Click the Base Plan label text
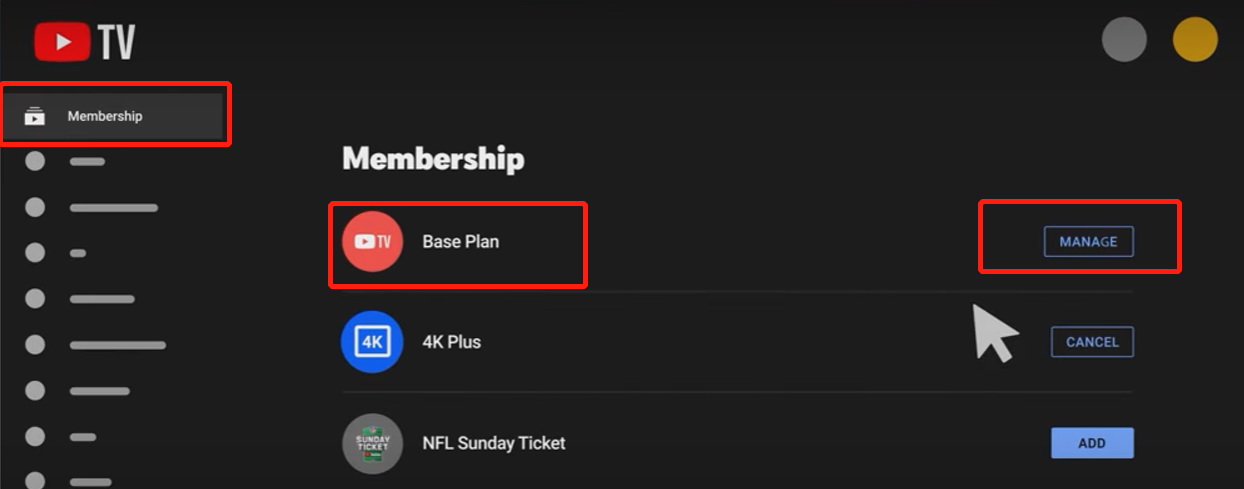This screenshot has height=489, width=1244. pyautogui.click(x=460, y=242)
